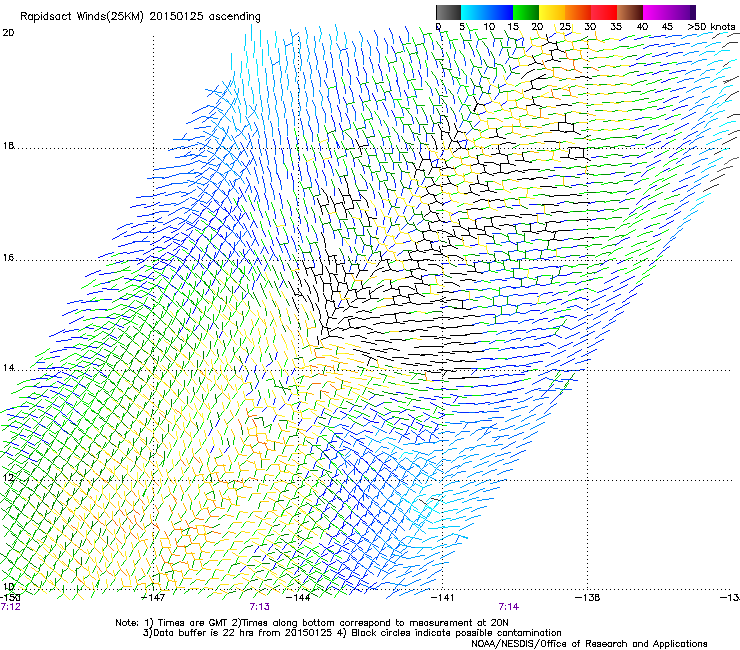The width and height of the screenshot is (740, 650).
Task: Choose the red 30-35 knots legend color
Action: click(x=604, y=12)
